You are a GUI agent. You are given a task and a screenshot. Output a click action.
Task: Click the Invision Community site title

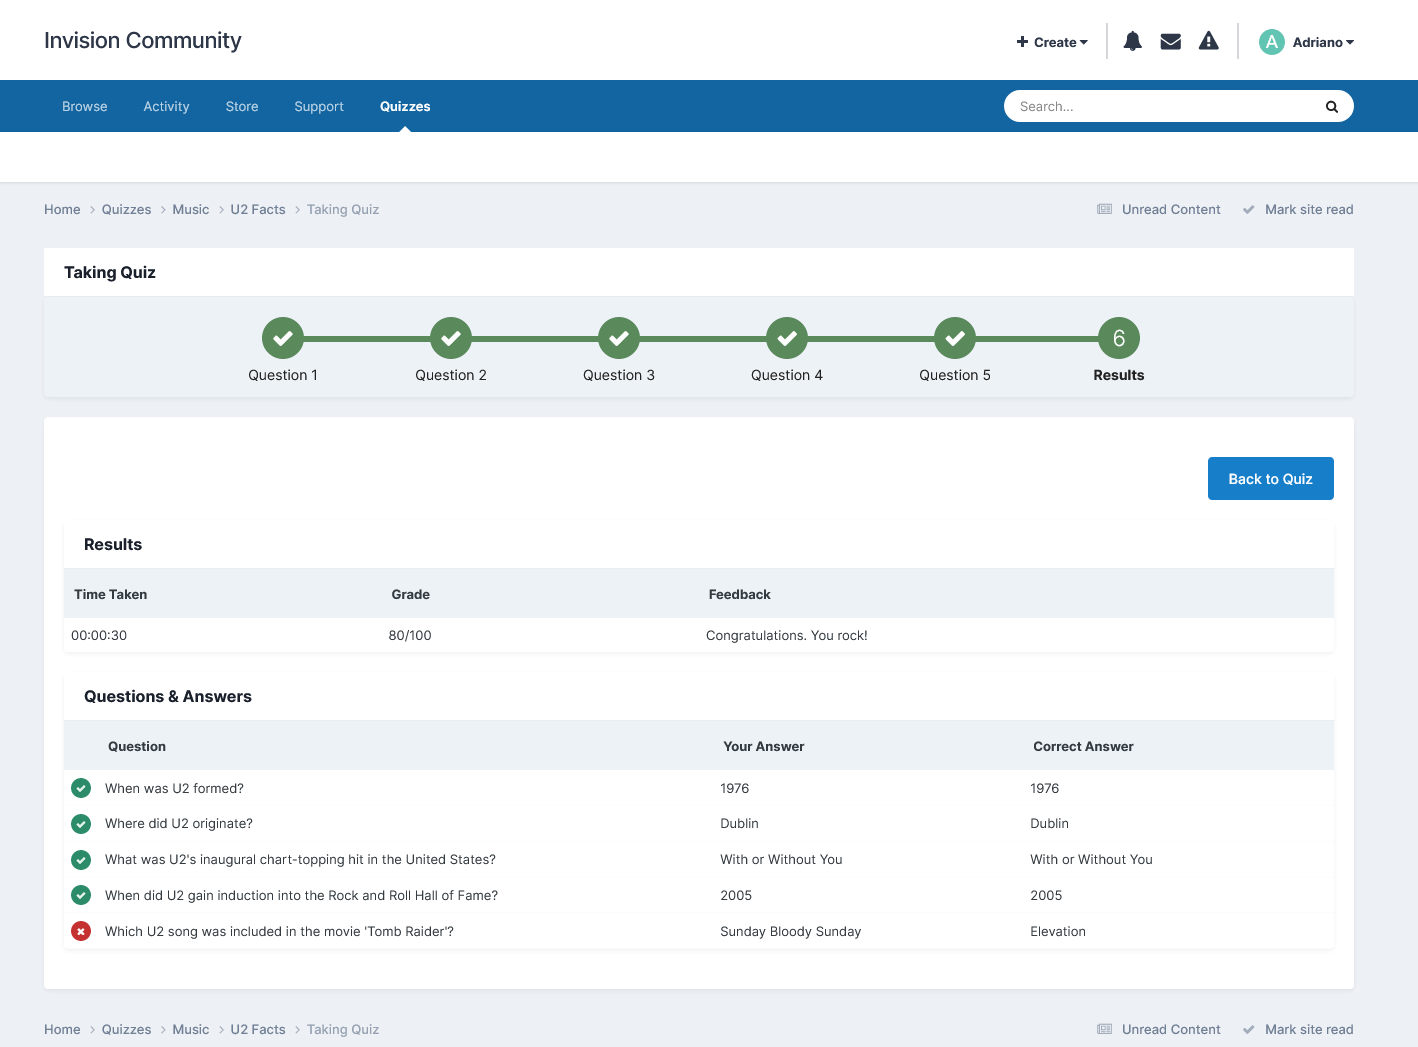pos(143,40)
